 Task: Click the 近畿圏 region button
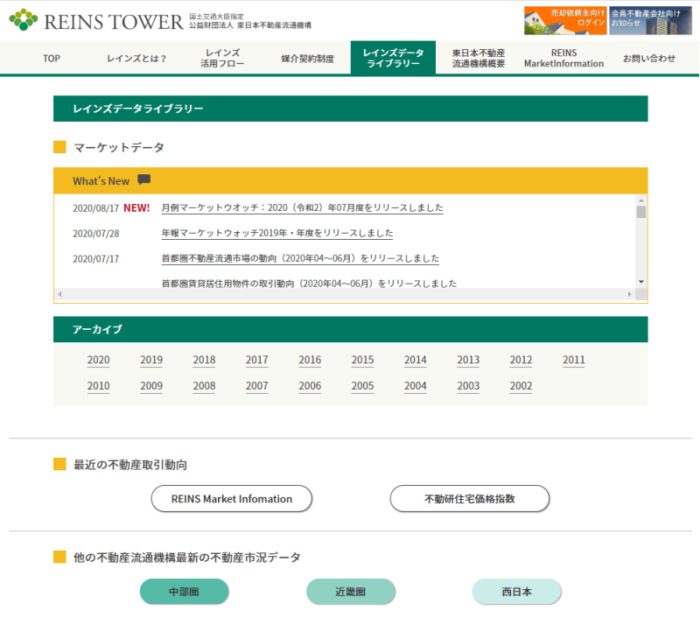click(x=350, y=592)
